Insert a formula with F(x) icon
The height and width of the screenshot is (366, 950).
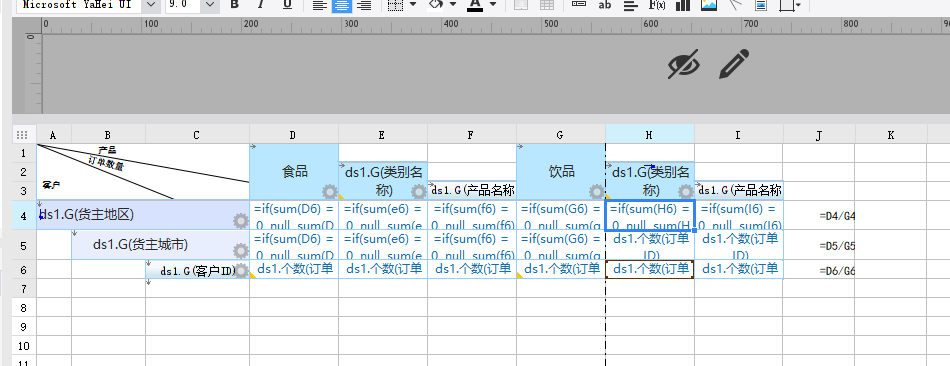tap(657, 5)
